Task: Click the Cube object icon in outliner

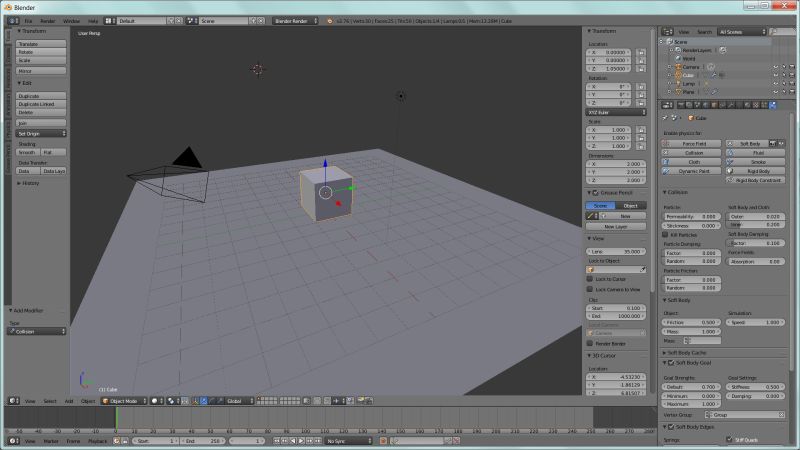Action: click(x=678, y=75)
